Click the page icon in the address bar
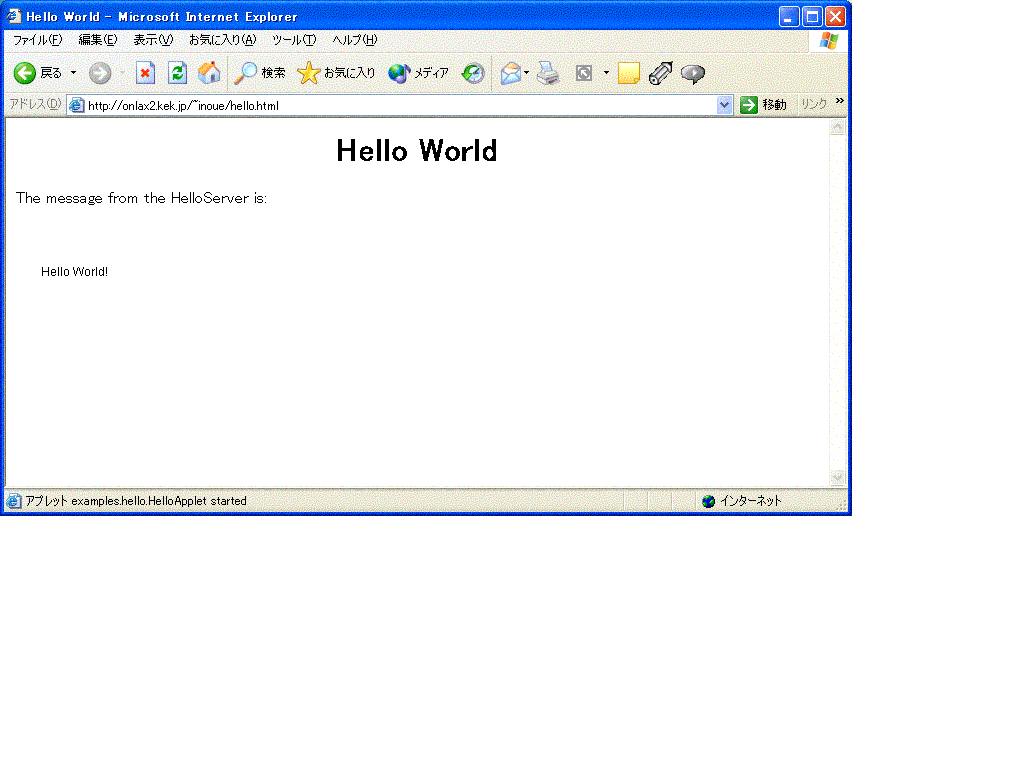This screenshot has height=768, width=1024. 76,105
